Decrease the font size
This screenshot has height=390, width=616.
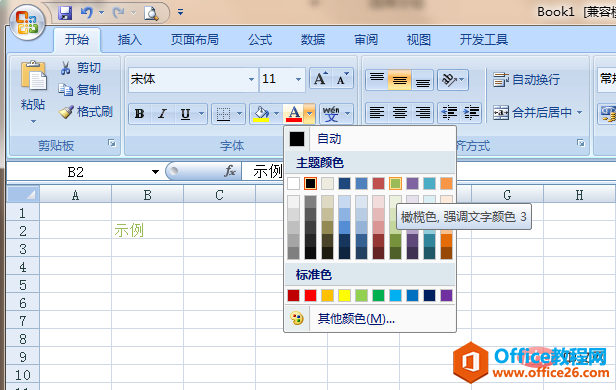point(342,79)
